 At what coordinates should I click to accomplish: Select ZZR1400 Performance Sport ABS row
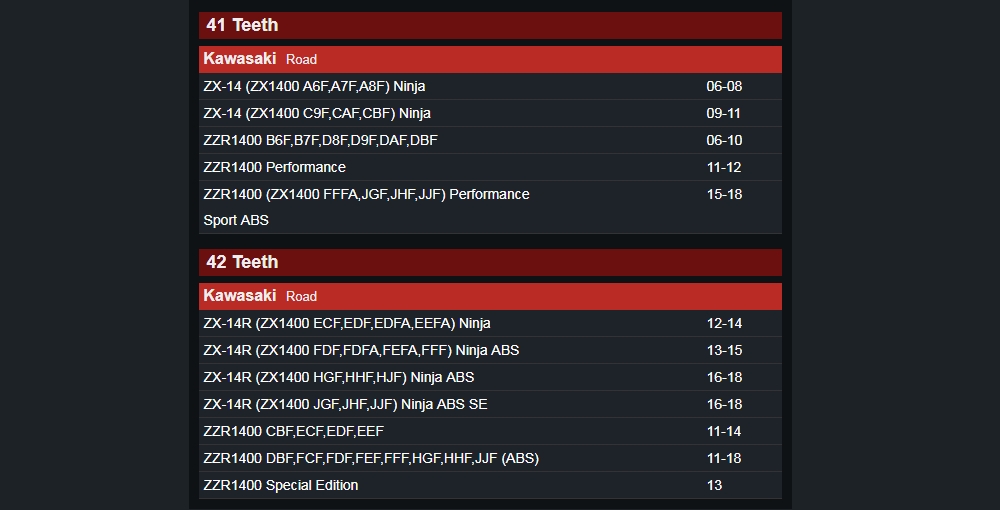tap(490, 207)
